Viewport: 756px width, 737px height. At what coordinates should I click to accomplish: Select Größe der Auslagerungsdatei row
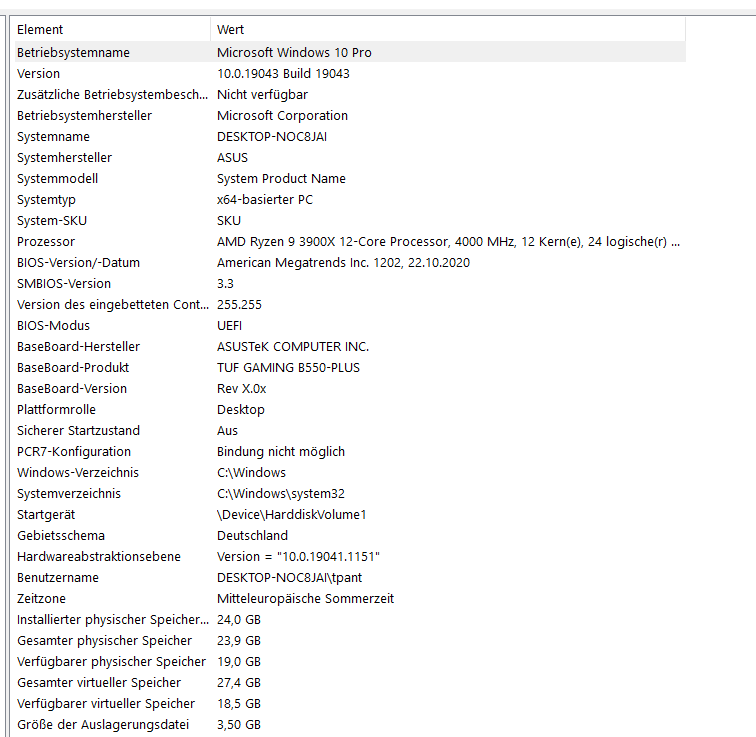(350, 724)
